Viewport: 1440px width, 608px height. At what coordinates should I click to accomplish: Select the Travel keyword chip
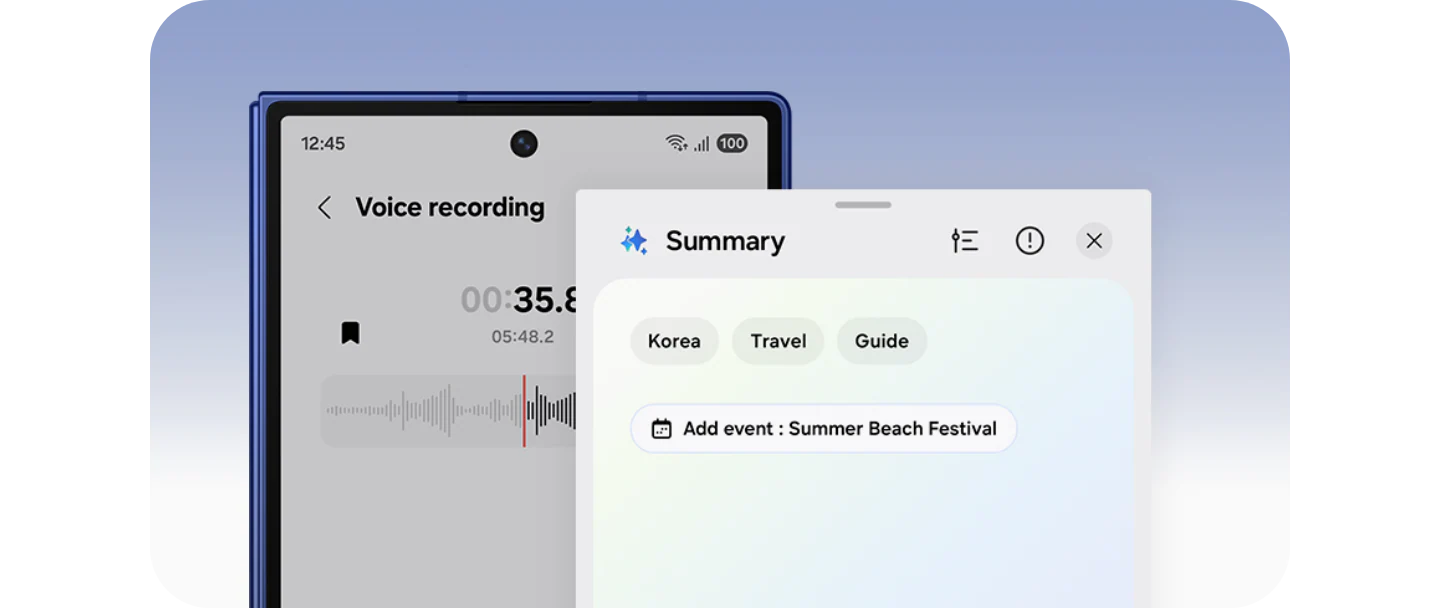click(778, 341)
